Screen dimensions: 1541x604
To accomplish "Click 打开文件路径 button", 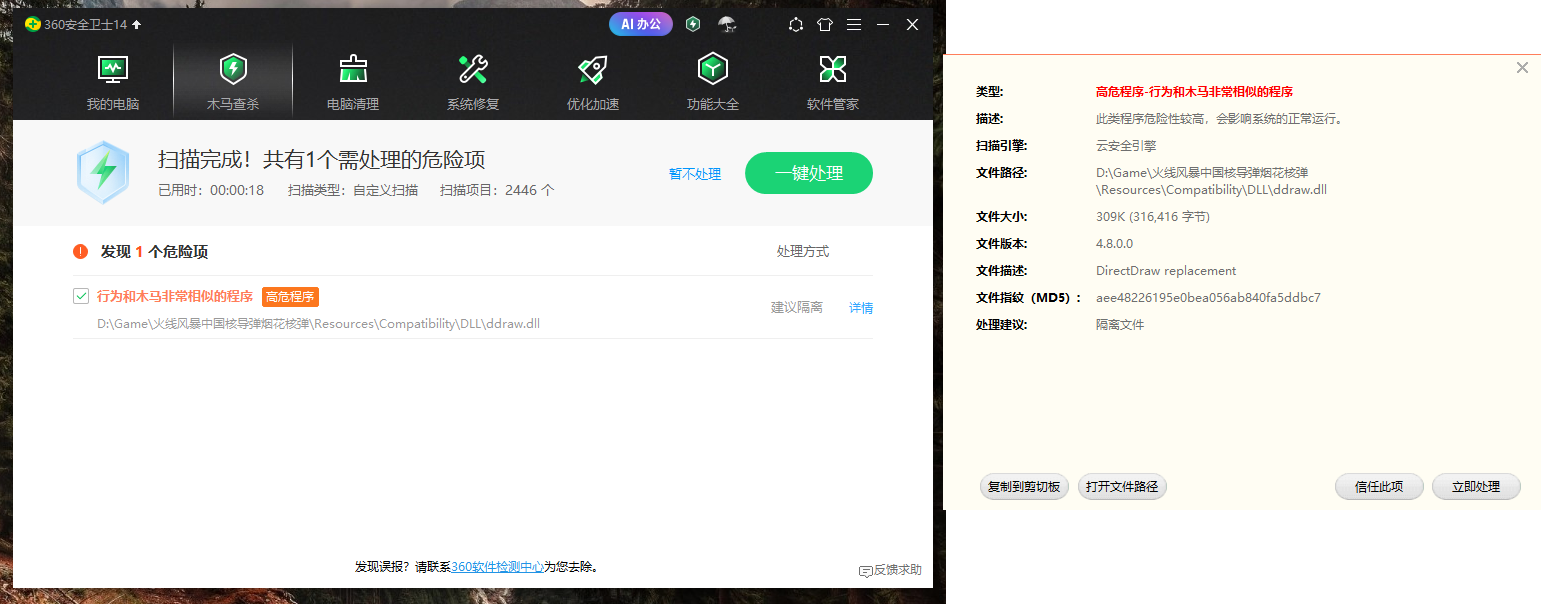I will pos(1122,487).
